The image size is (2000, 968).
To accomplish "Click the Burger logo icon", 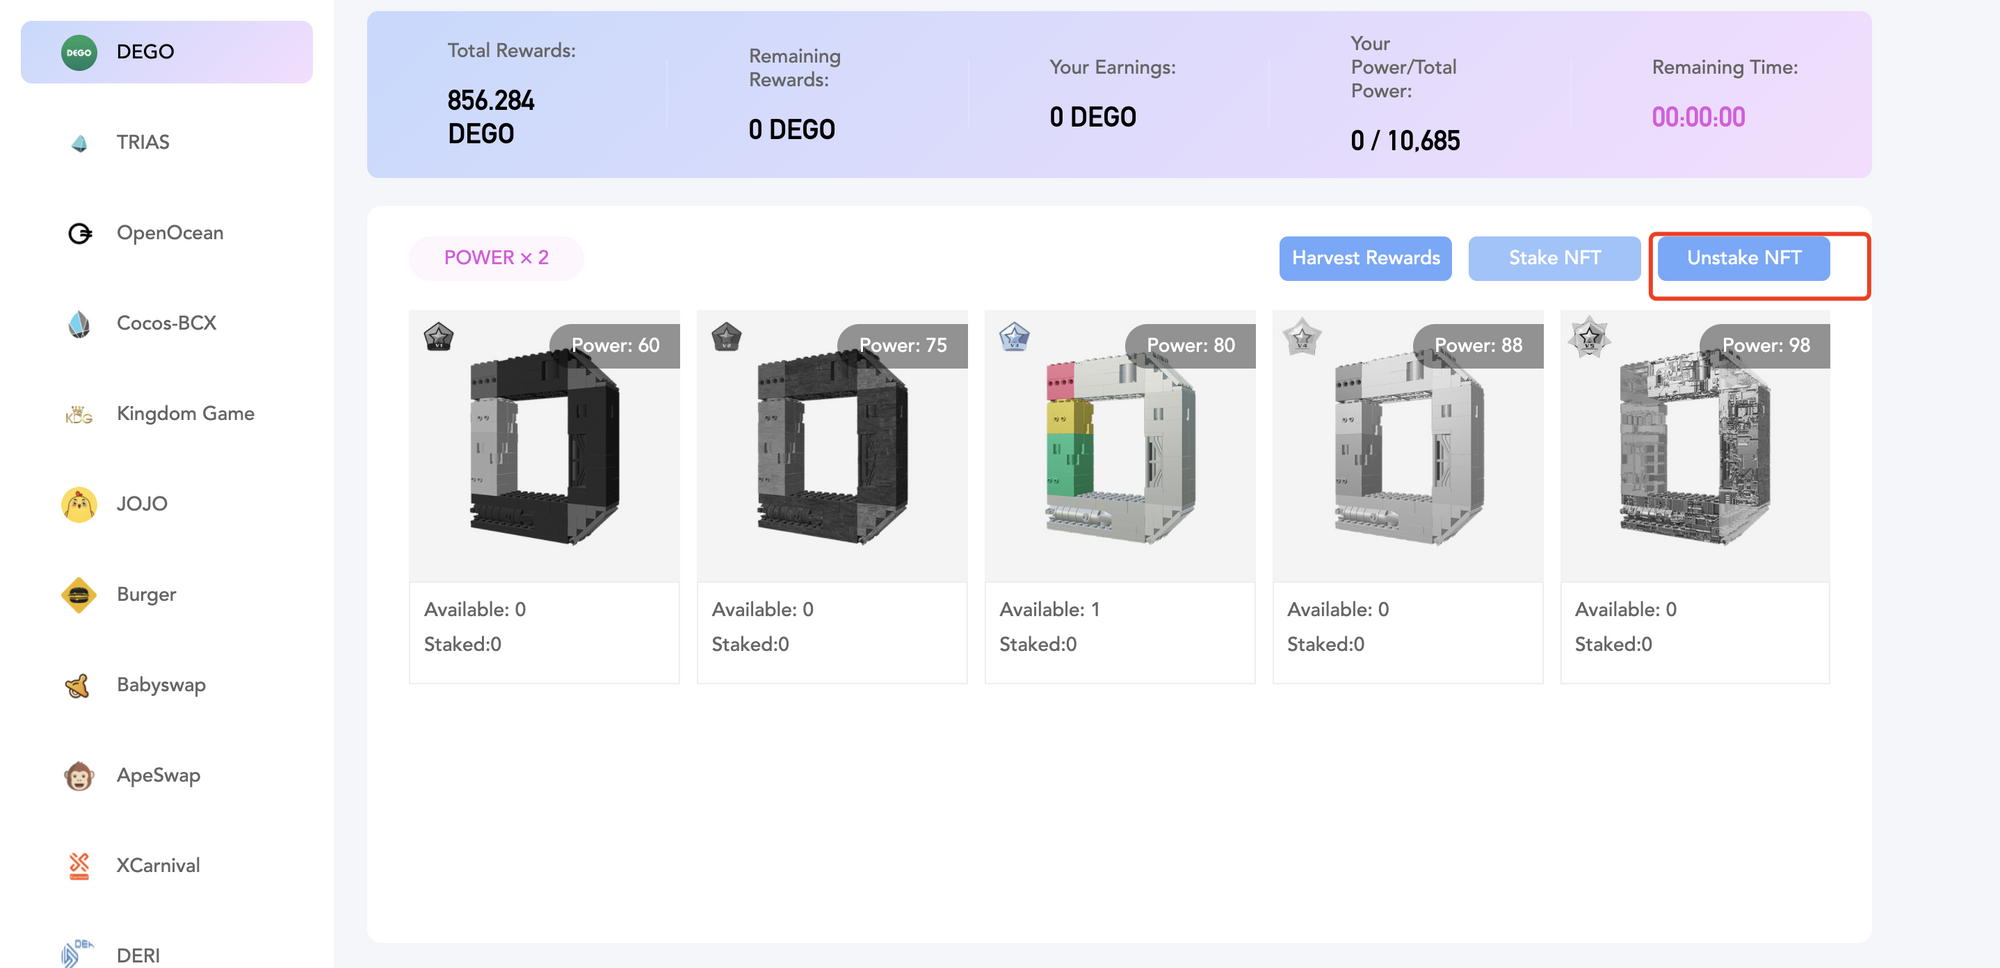I will (79, 595).
